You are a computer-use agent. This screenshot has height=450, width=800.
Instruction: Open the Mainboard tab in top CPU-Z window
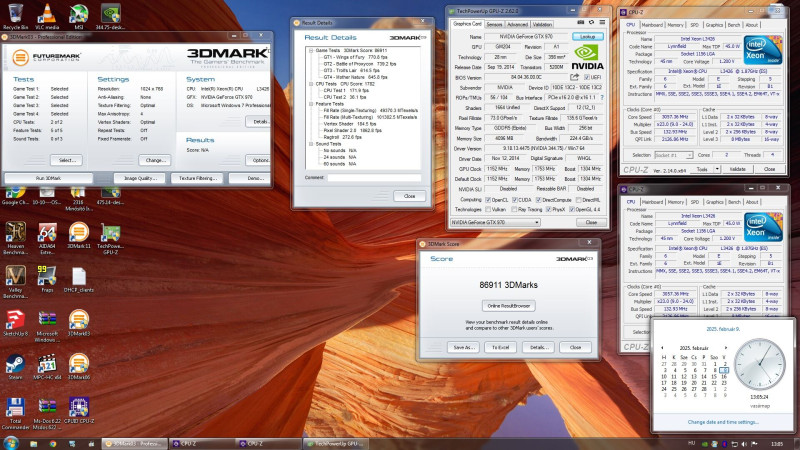tap(652, 24)
